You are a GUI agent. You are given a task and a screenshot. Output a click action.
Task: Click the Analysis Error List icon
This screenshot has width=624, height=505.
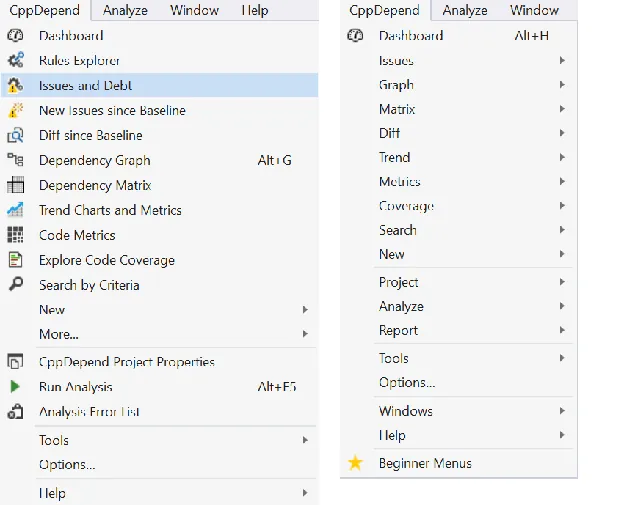point(15,411)
